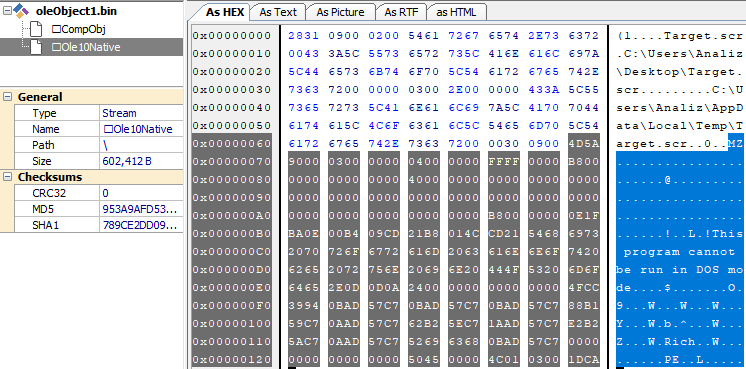The height and width of the screenshot is (369, 746).
Task: Click the Ole10Native stream page icon
Action: 36,47
